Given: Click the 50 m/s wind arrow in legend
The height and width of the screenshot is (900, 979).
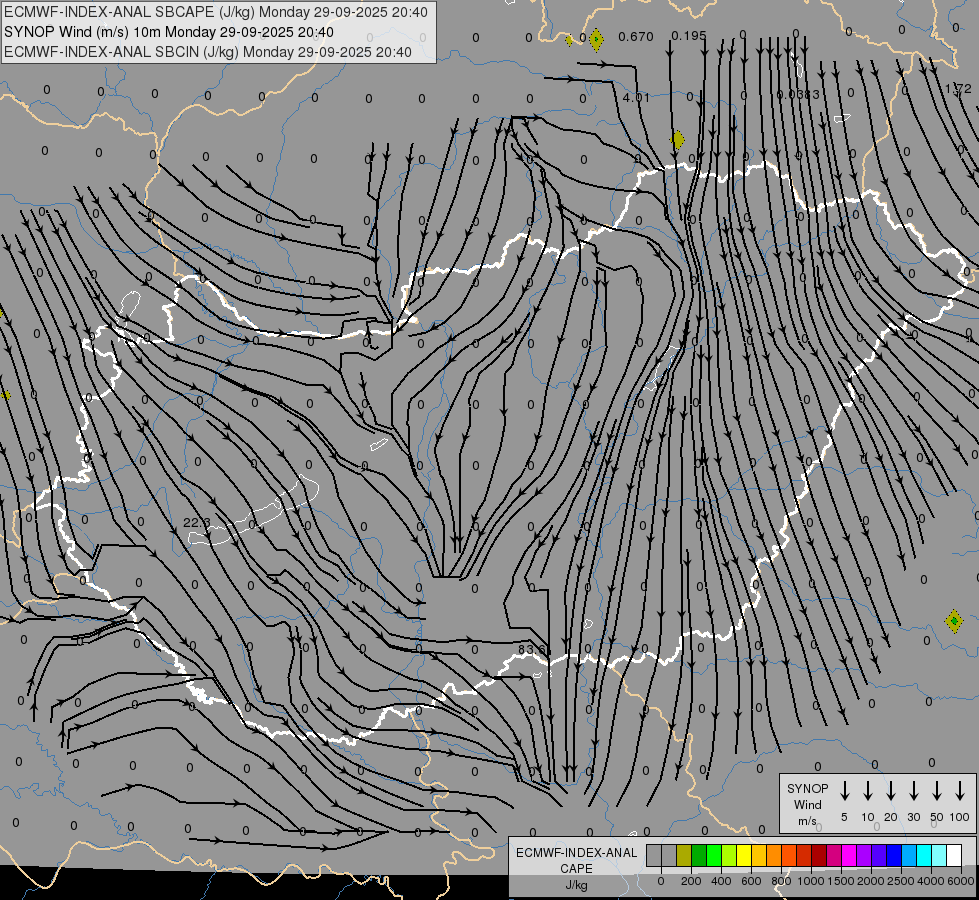Looking at the screenshot, I should 937,791.
